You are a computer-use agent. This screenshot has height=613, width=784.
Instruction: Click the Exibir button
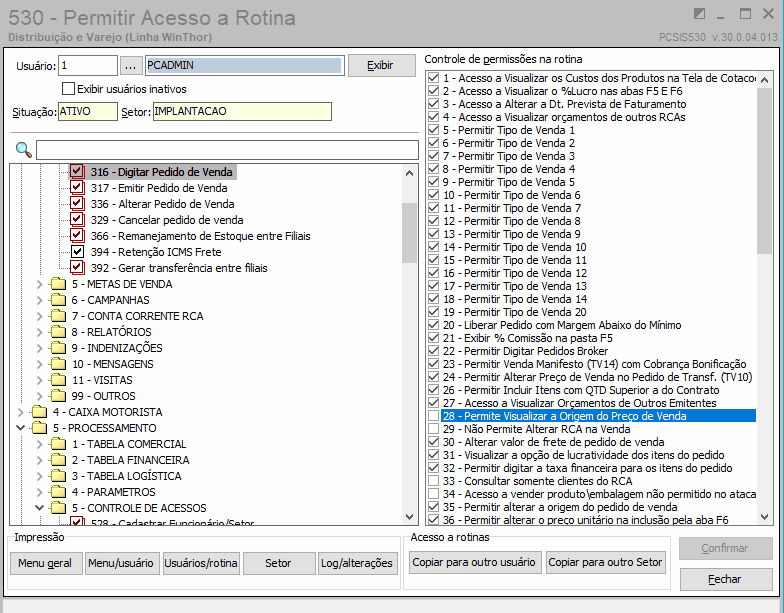click(x=382, y=65)
